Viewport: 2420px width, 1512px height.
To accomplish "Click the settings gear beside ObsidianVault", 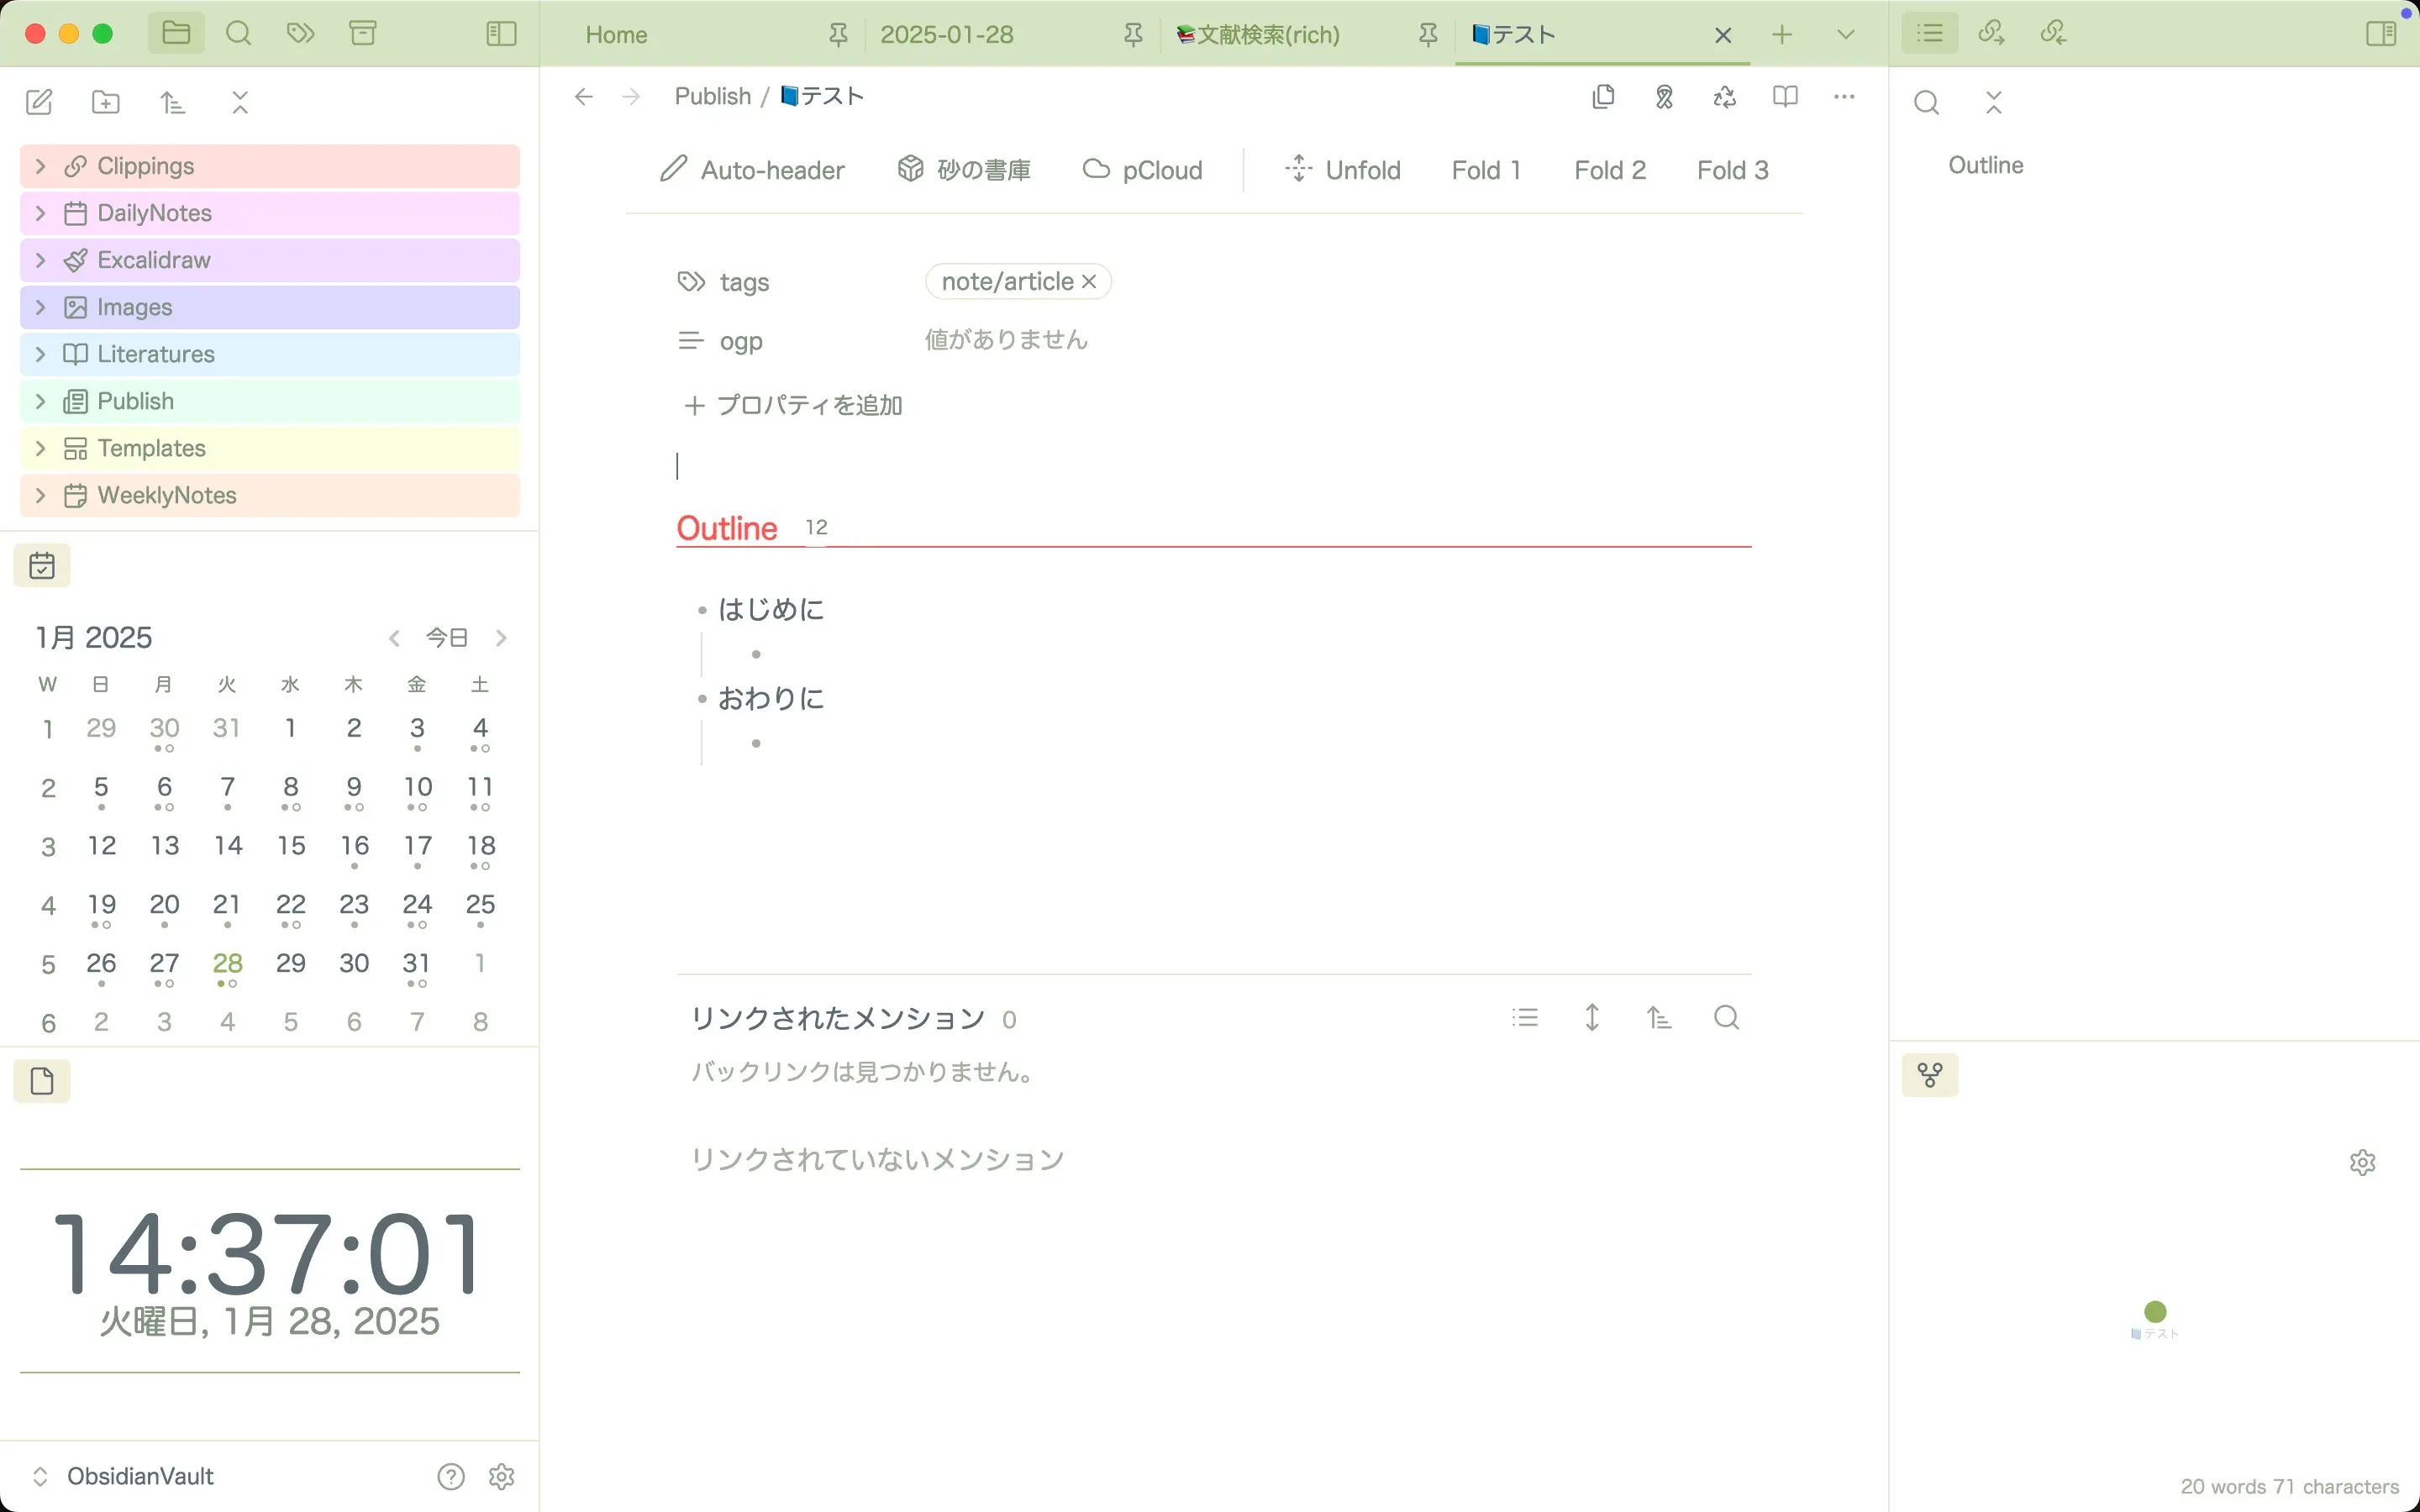I will pos(501,1476).
